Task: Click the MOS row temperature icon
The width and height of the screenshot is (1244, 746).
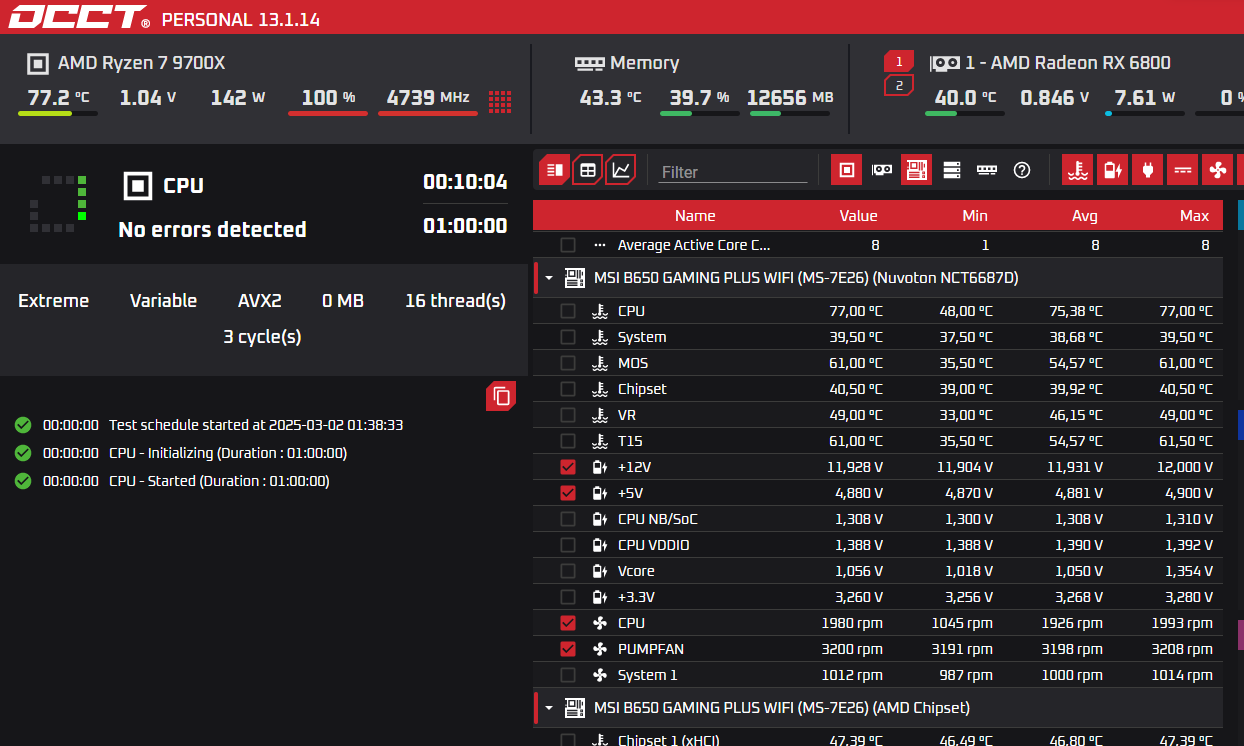Action: coord(600,363)
